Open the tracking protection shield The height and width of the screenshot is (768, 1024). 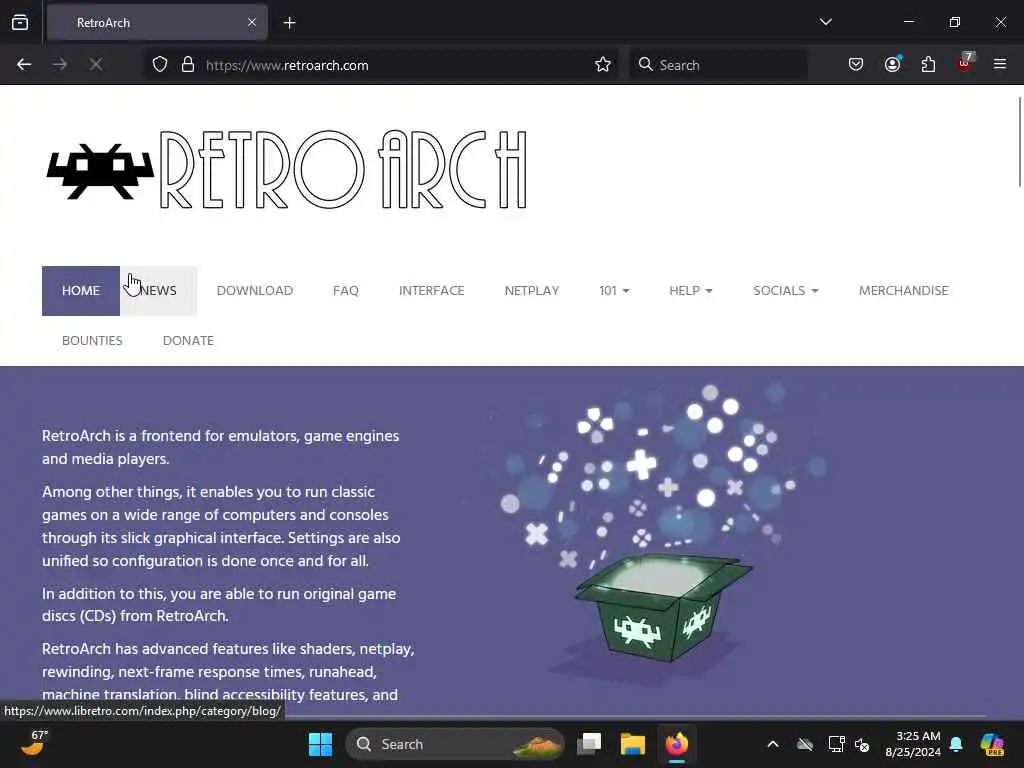[x=160, y=65]
